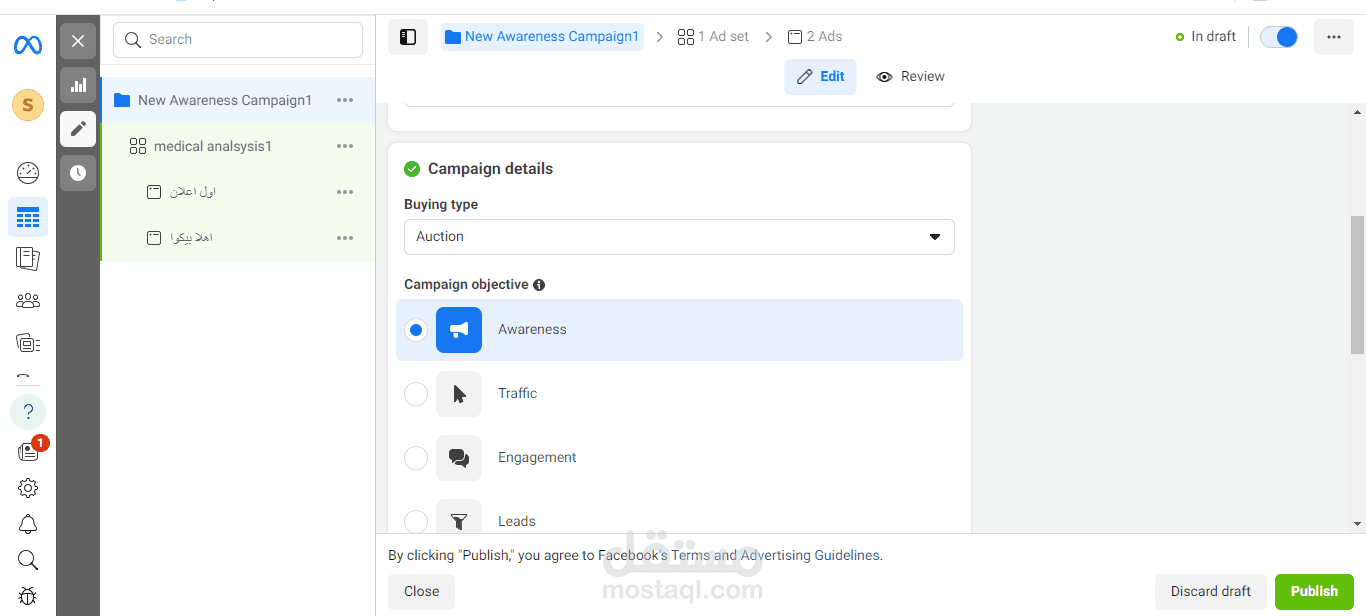Open options menu for medical analsysis1 ad set
Image resolution: width=1366 pixels, height=616 pixels.
tap(345, 146)
